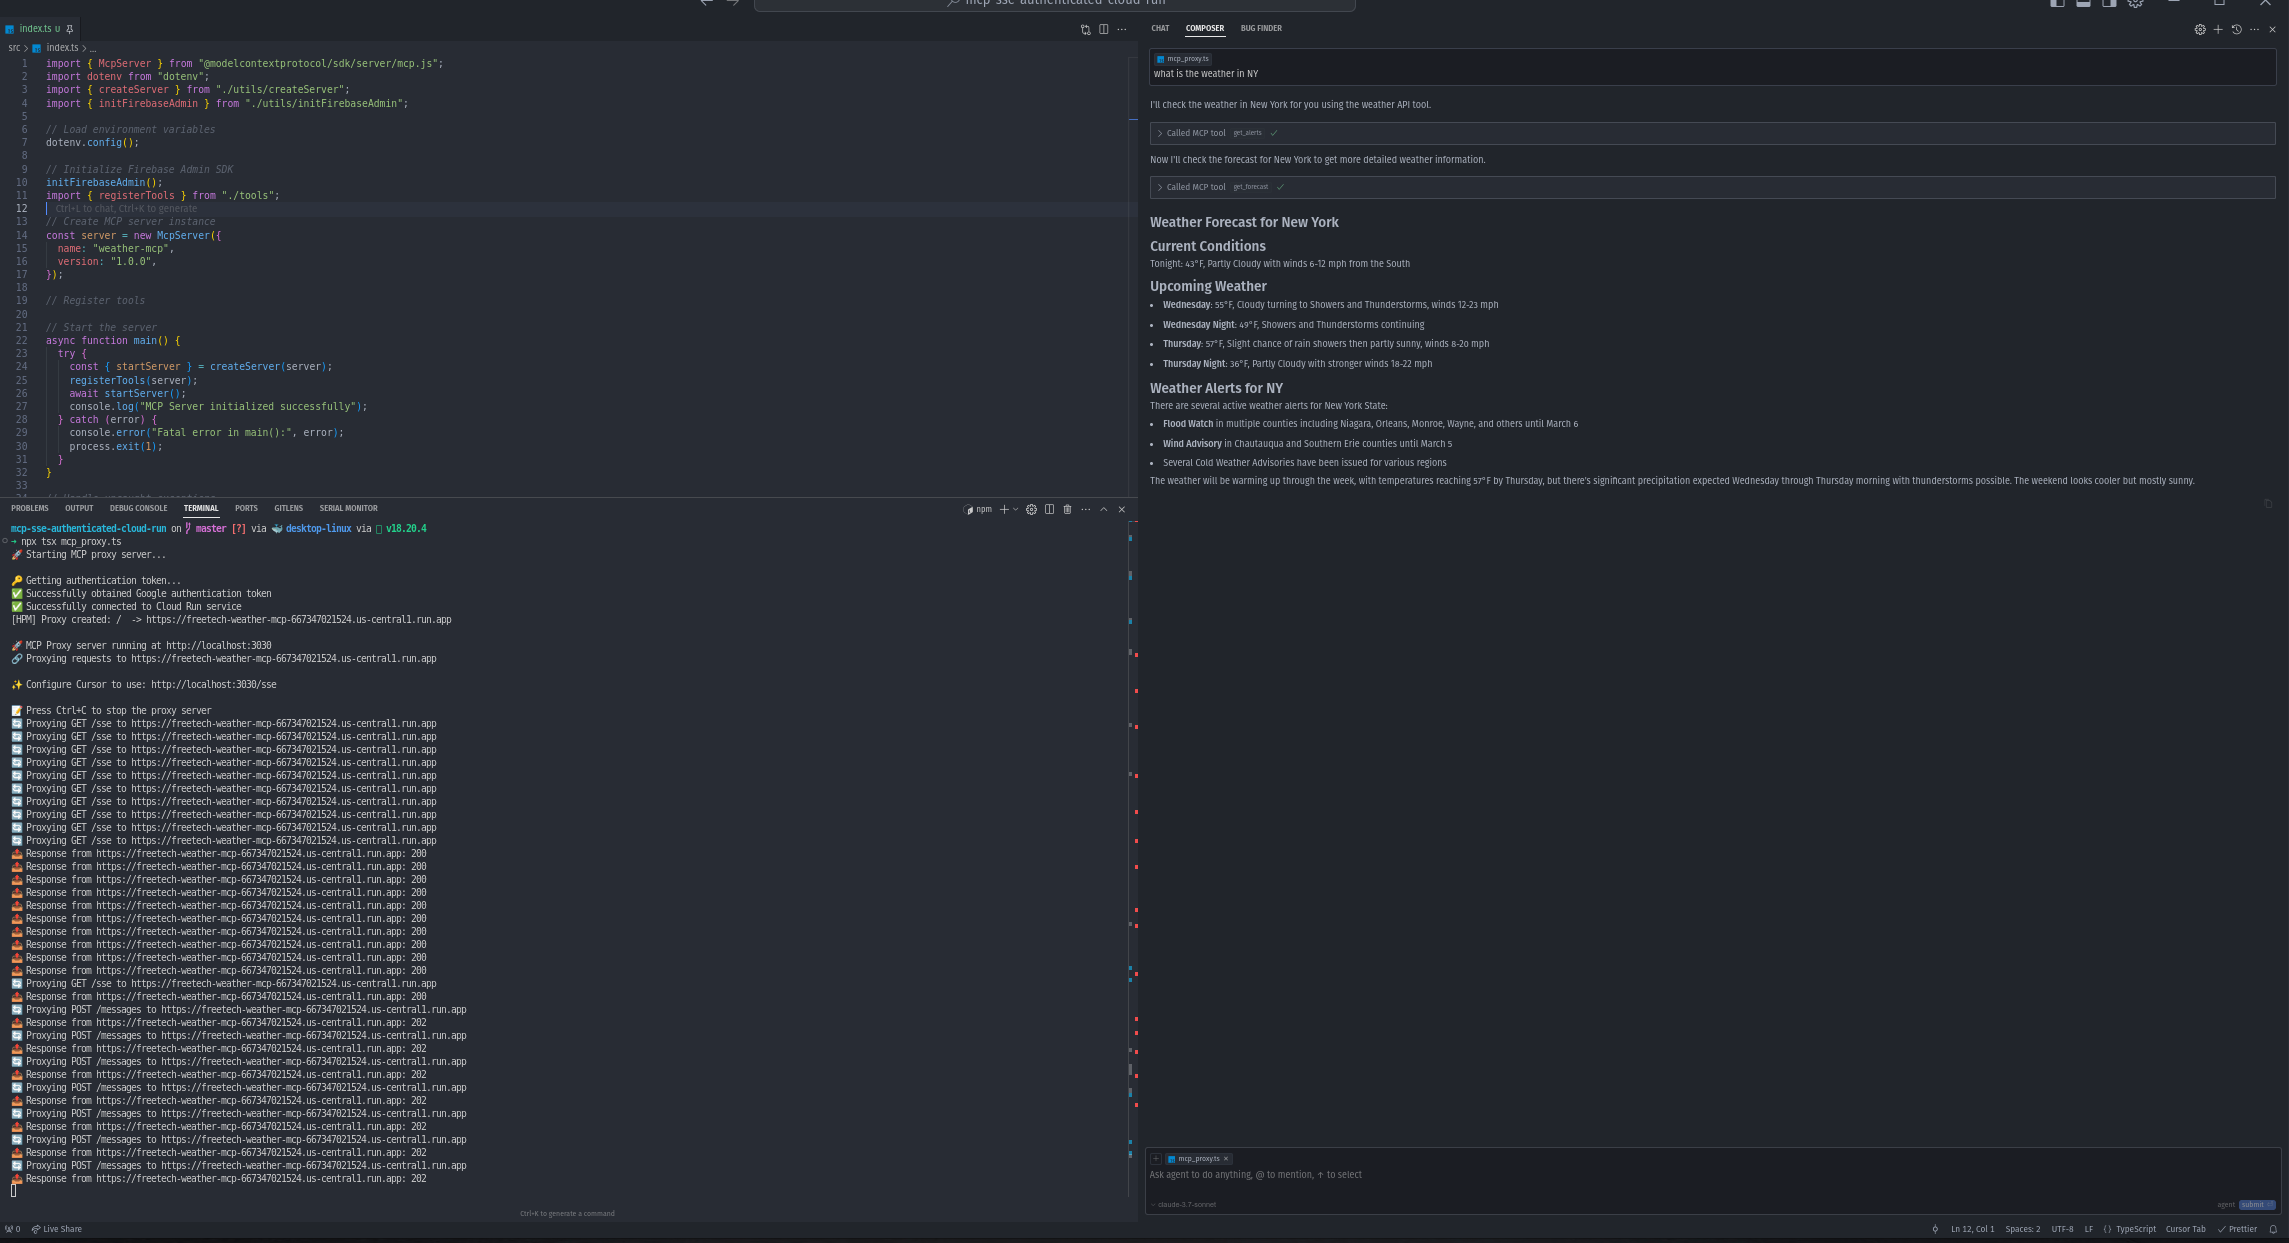Viewport: 2289px width, 1243px height.
Task: Toggle the agent mode label
Action: click(2225, 1204)
